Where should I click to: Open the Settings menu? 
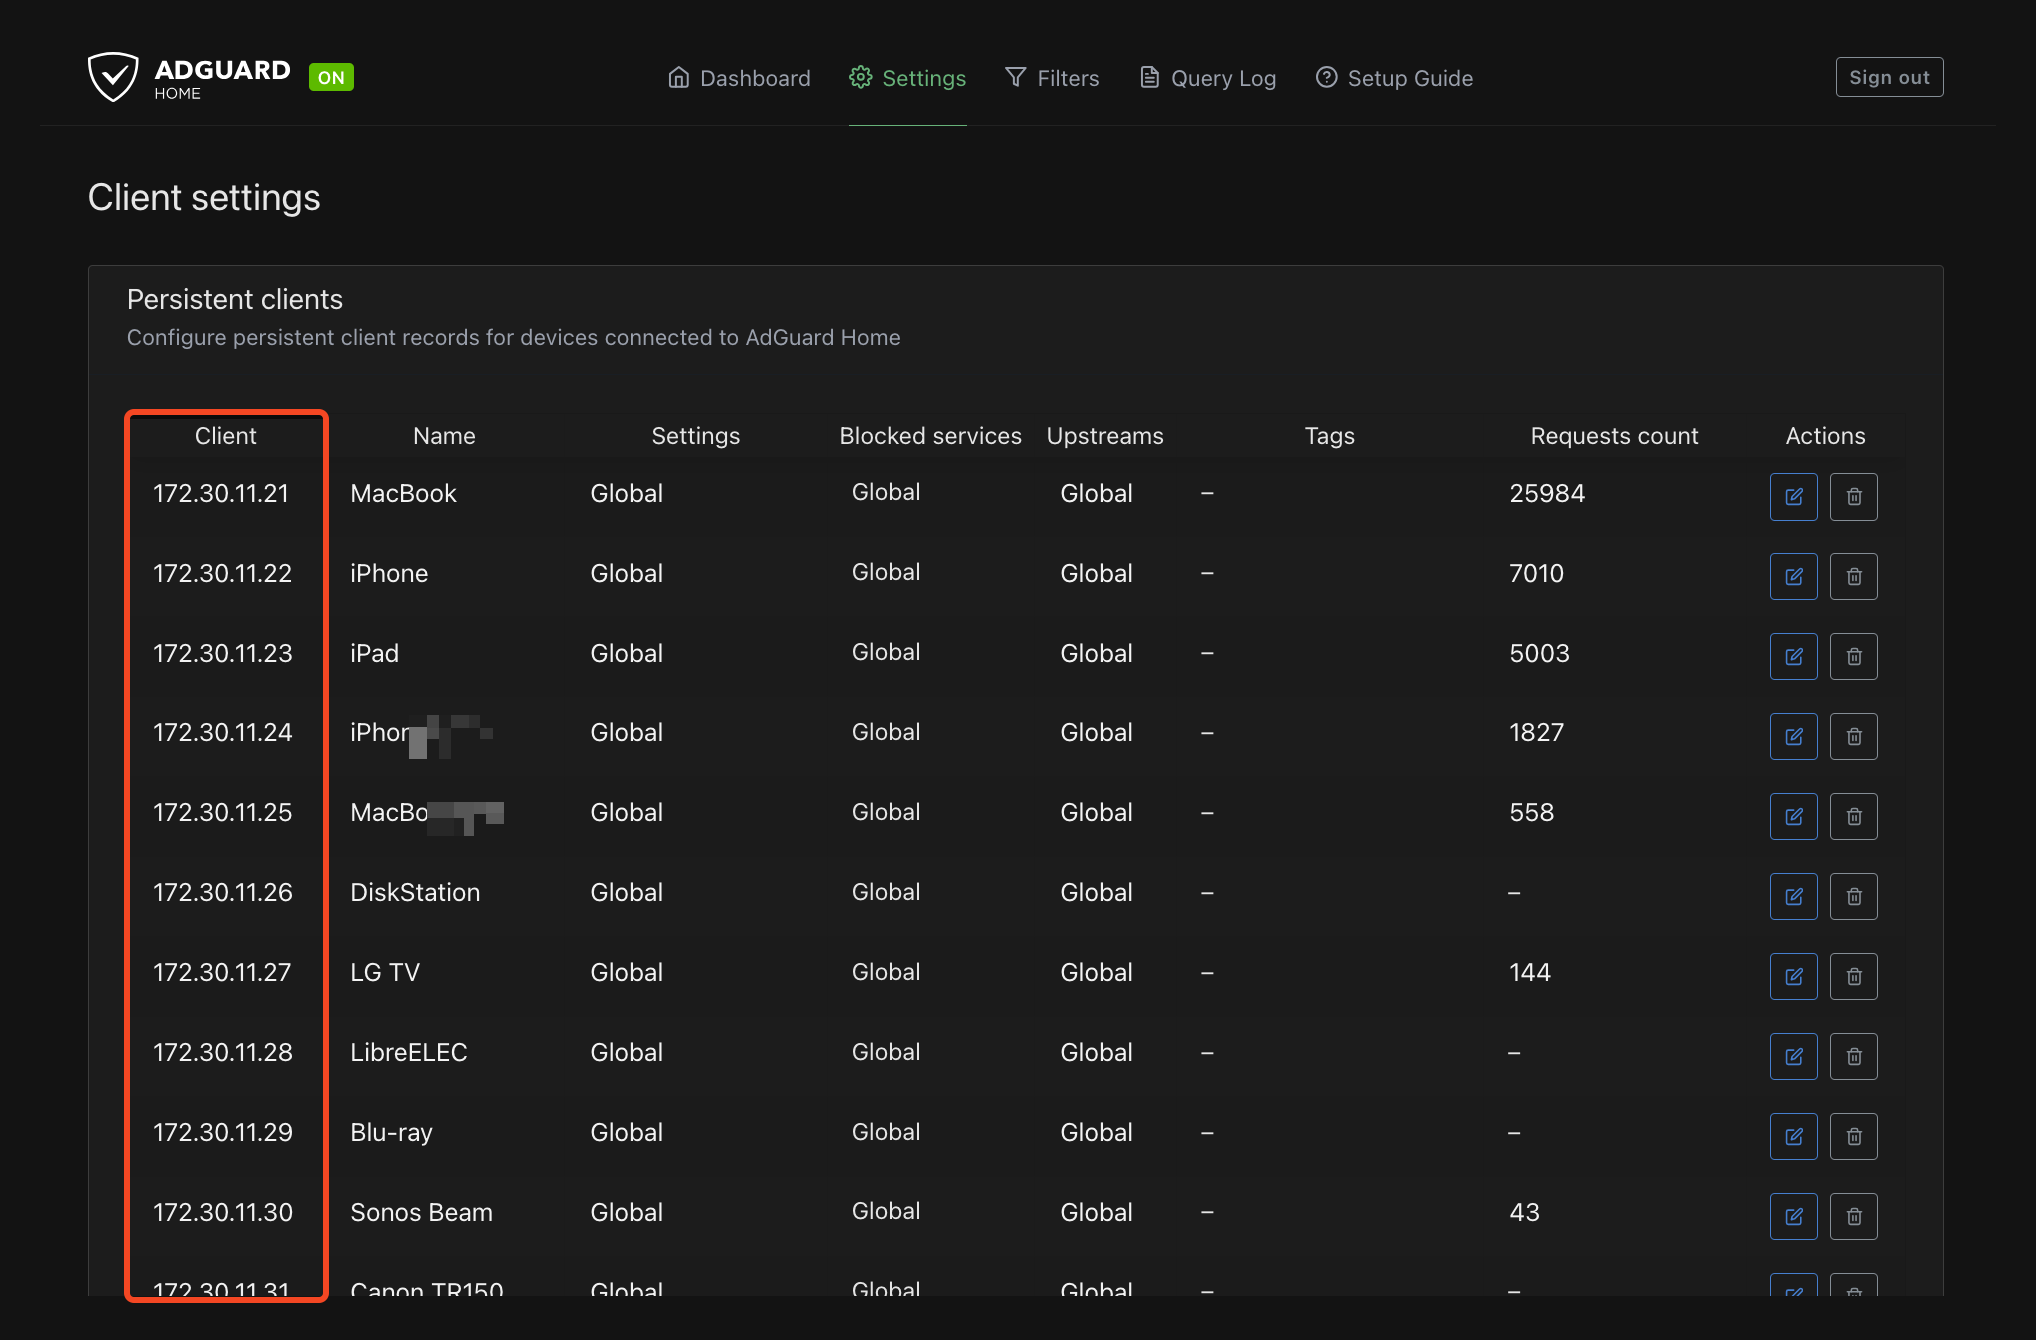(907, 78)
